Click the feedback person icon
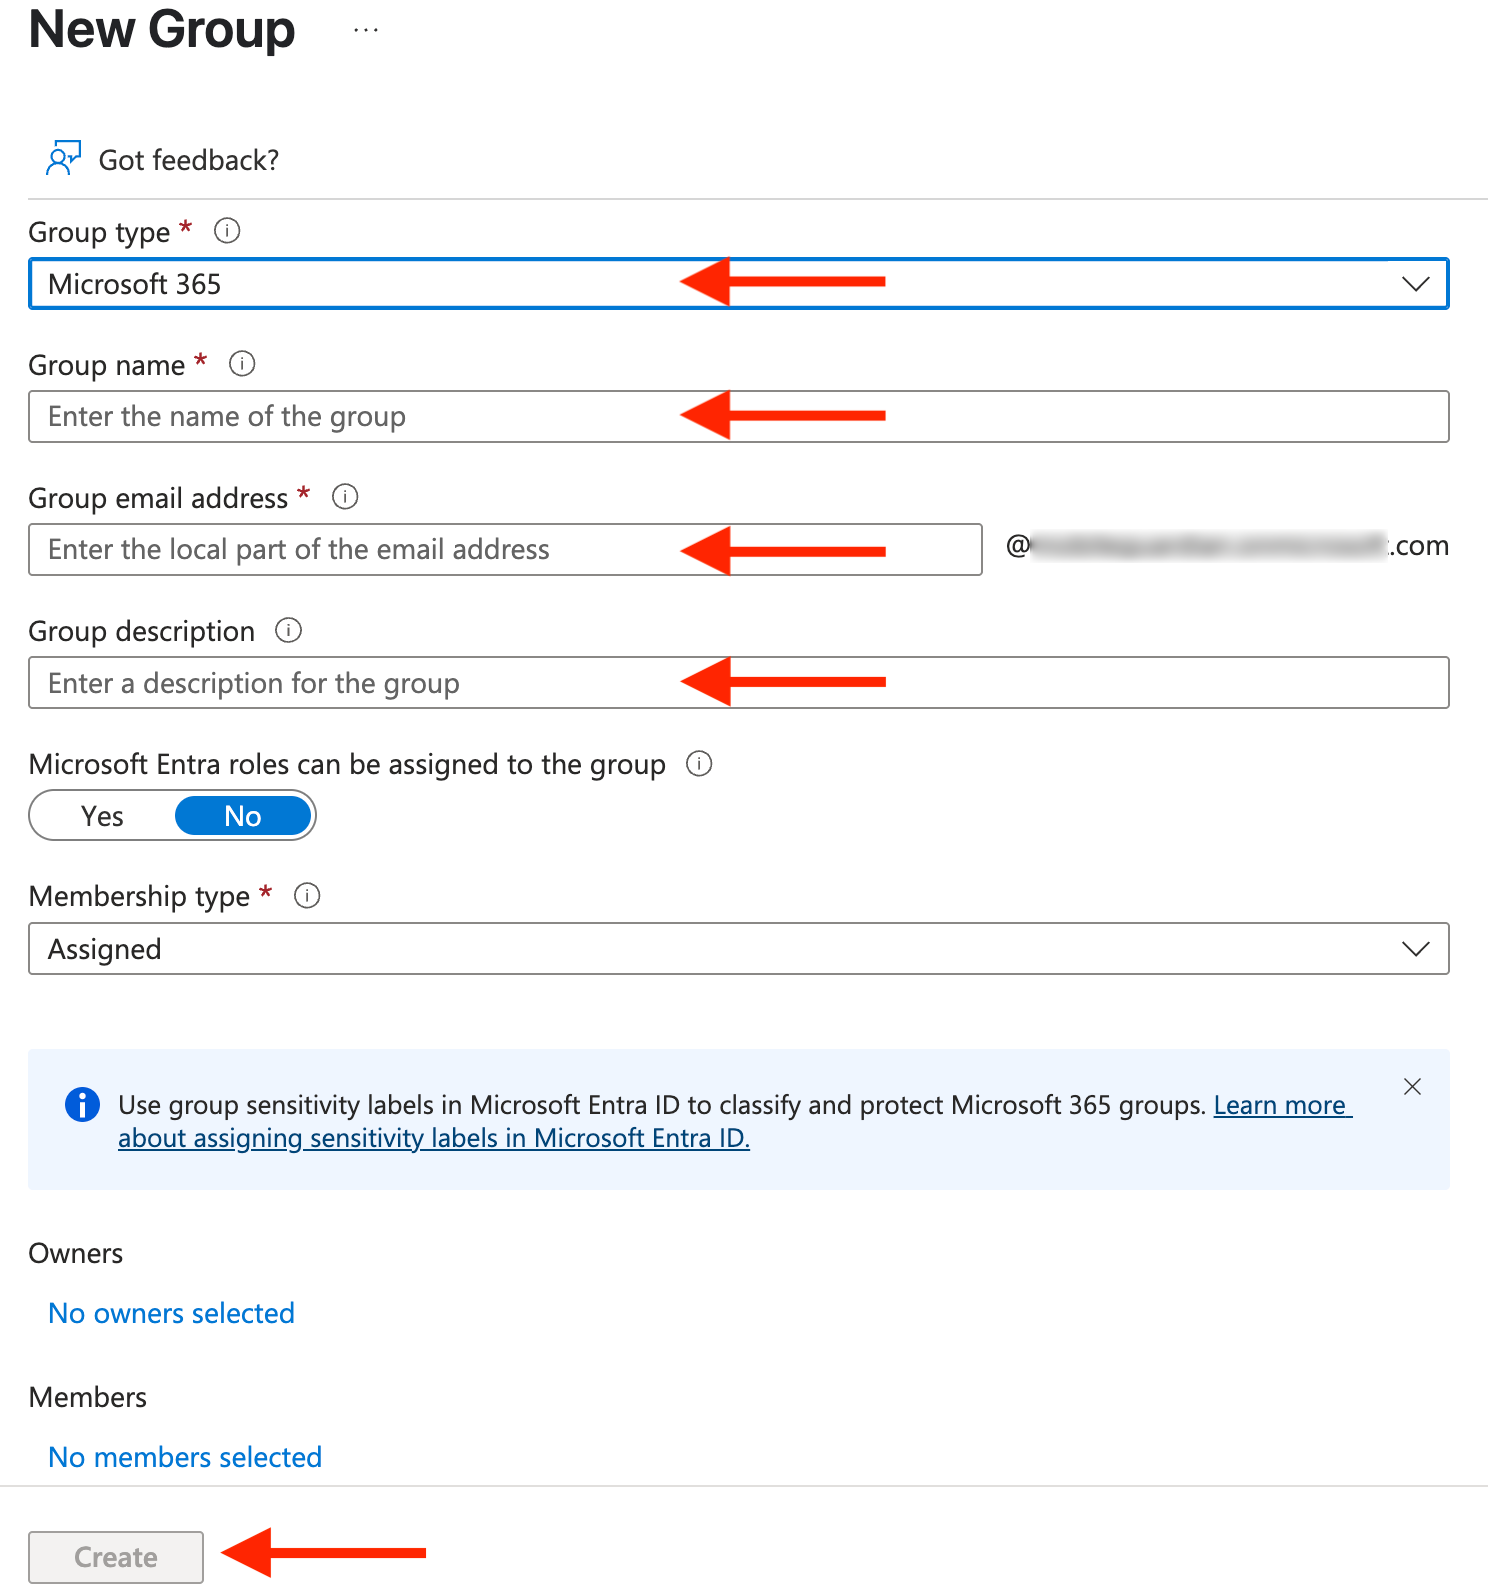This screenshot has width=1488, height=1596. pos(64,158)
